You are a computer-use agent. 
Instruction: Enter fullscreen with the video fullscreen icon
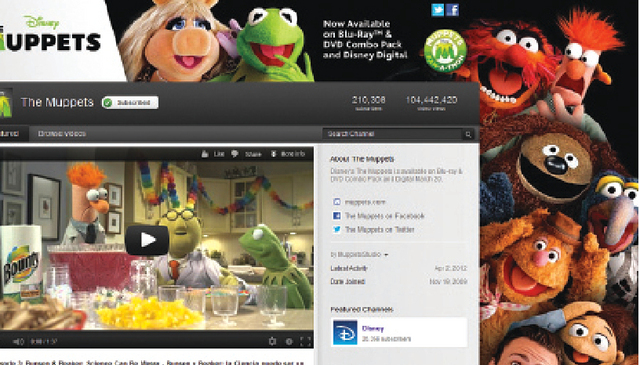[305, 341]
